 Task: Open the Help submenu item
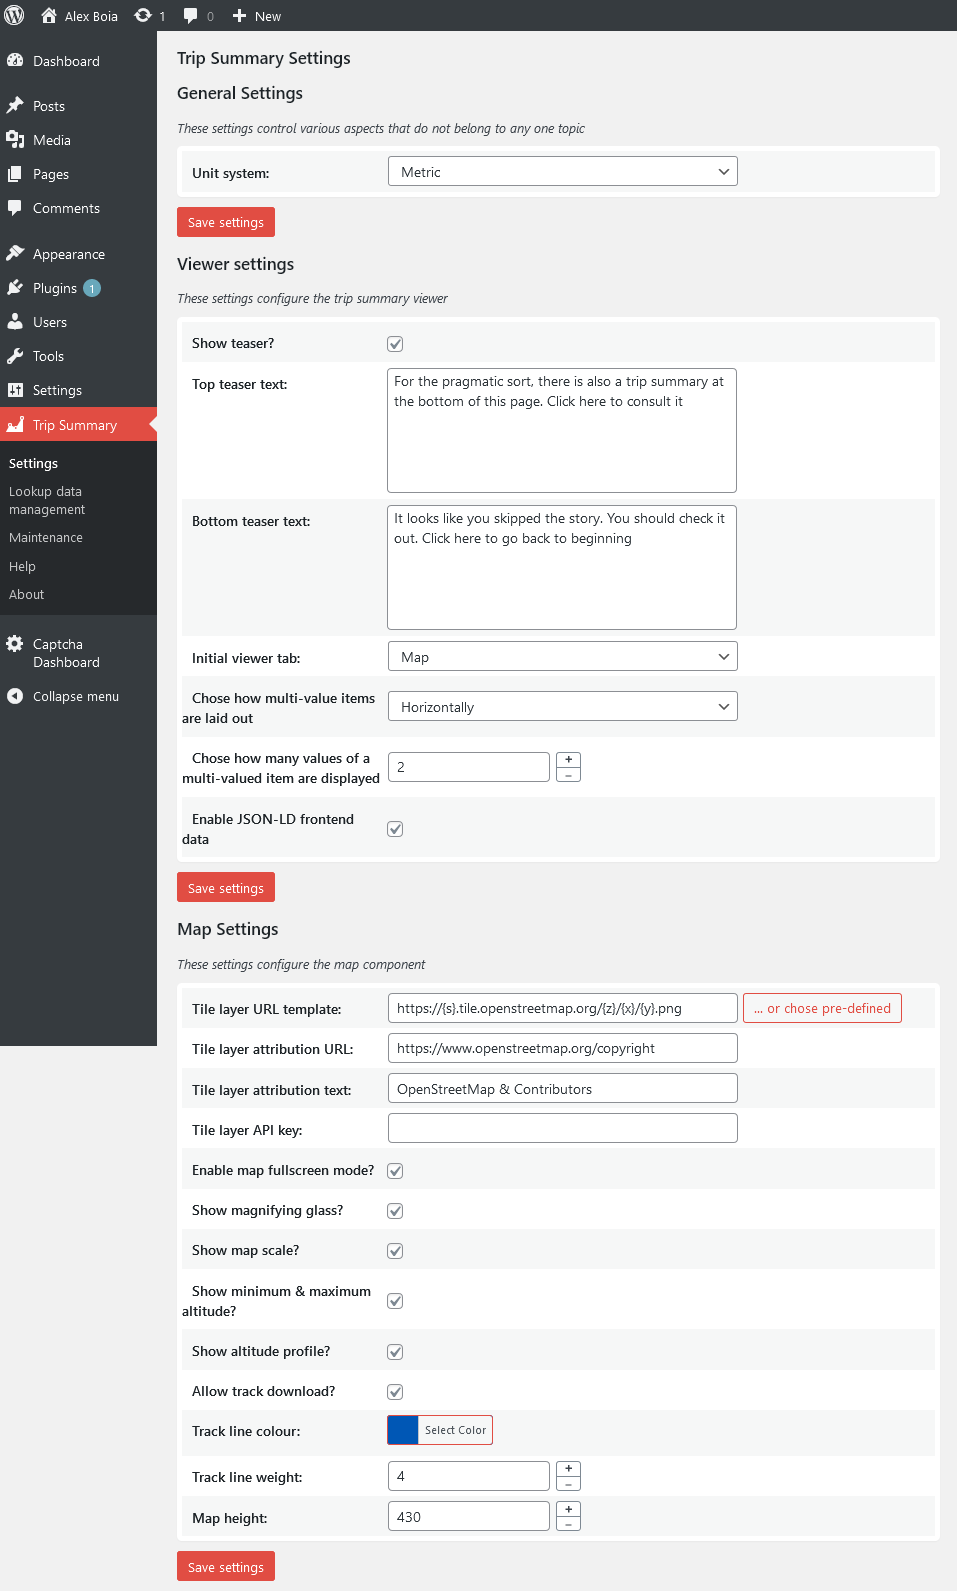click(x=22, y=566)
